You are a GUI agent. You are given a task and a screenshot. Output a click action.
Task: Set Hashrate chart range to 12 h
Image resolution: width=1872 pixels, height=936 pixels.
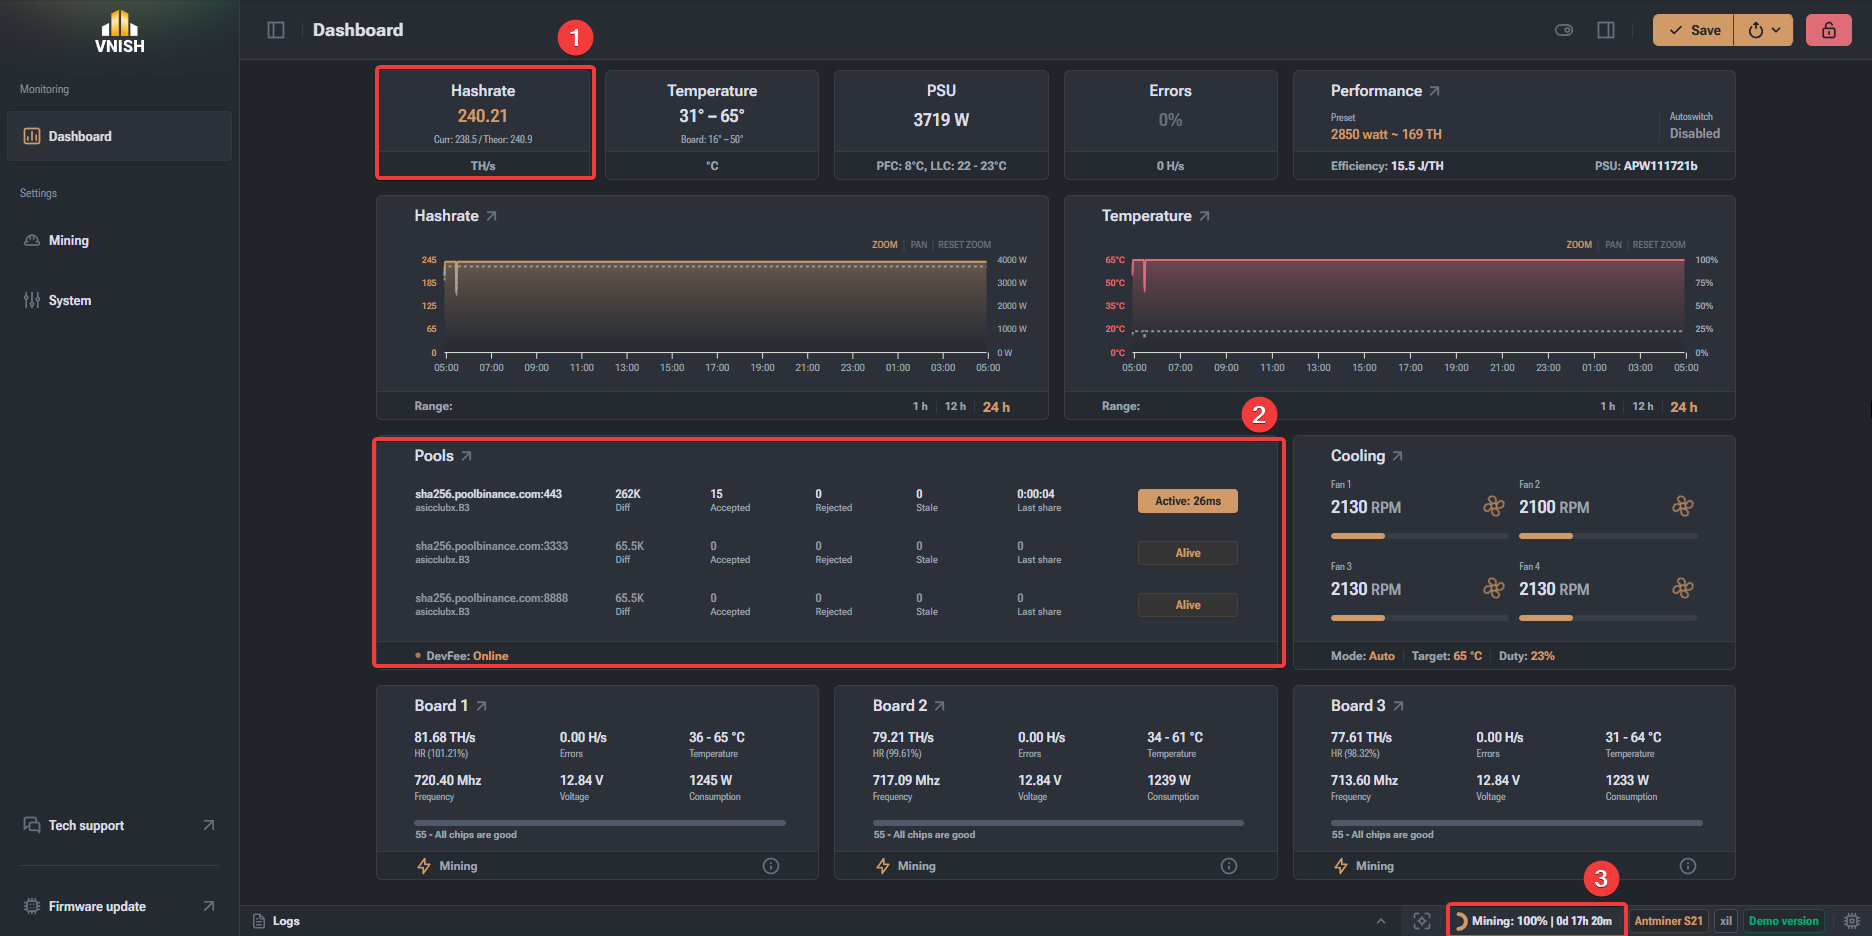[955, 407]
